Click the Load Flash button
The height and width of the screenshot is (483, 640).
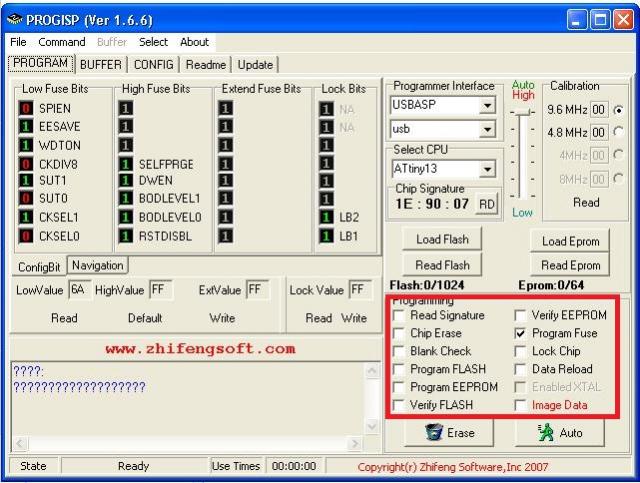click(x=442, y=240)
